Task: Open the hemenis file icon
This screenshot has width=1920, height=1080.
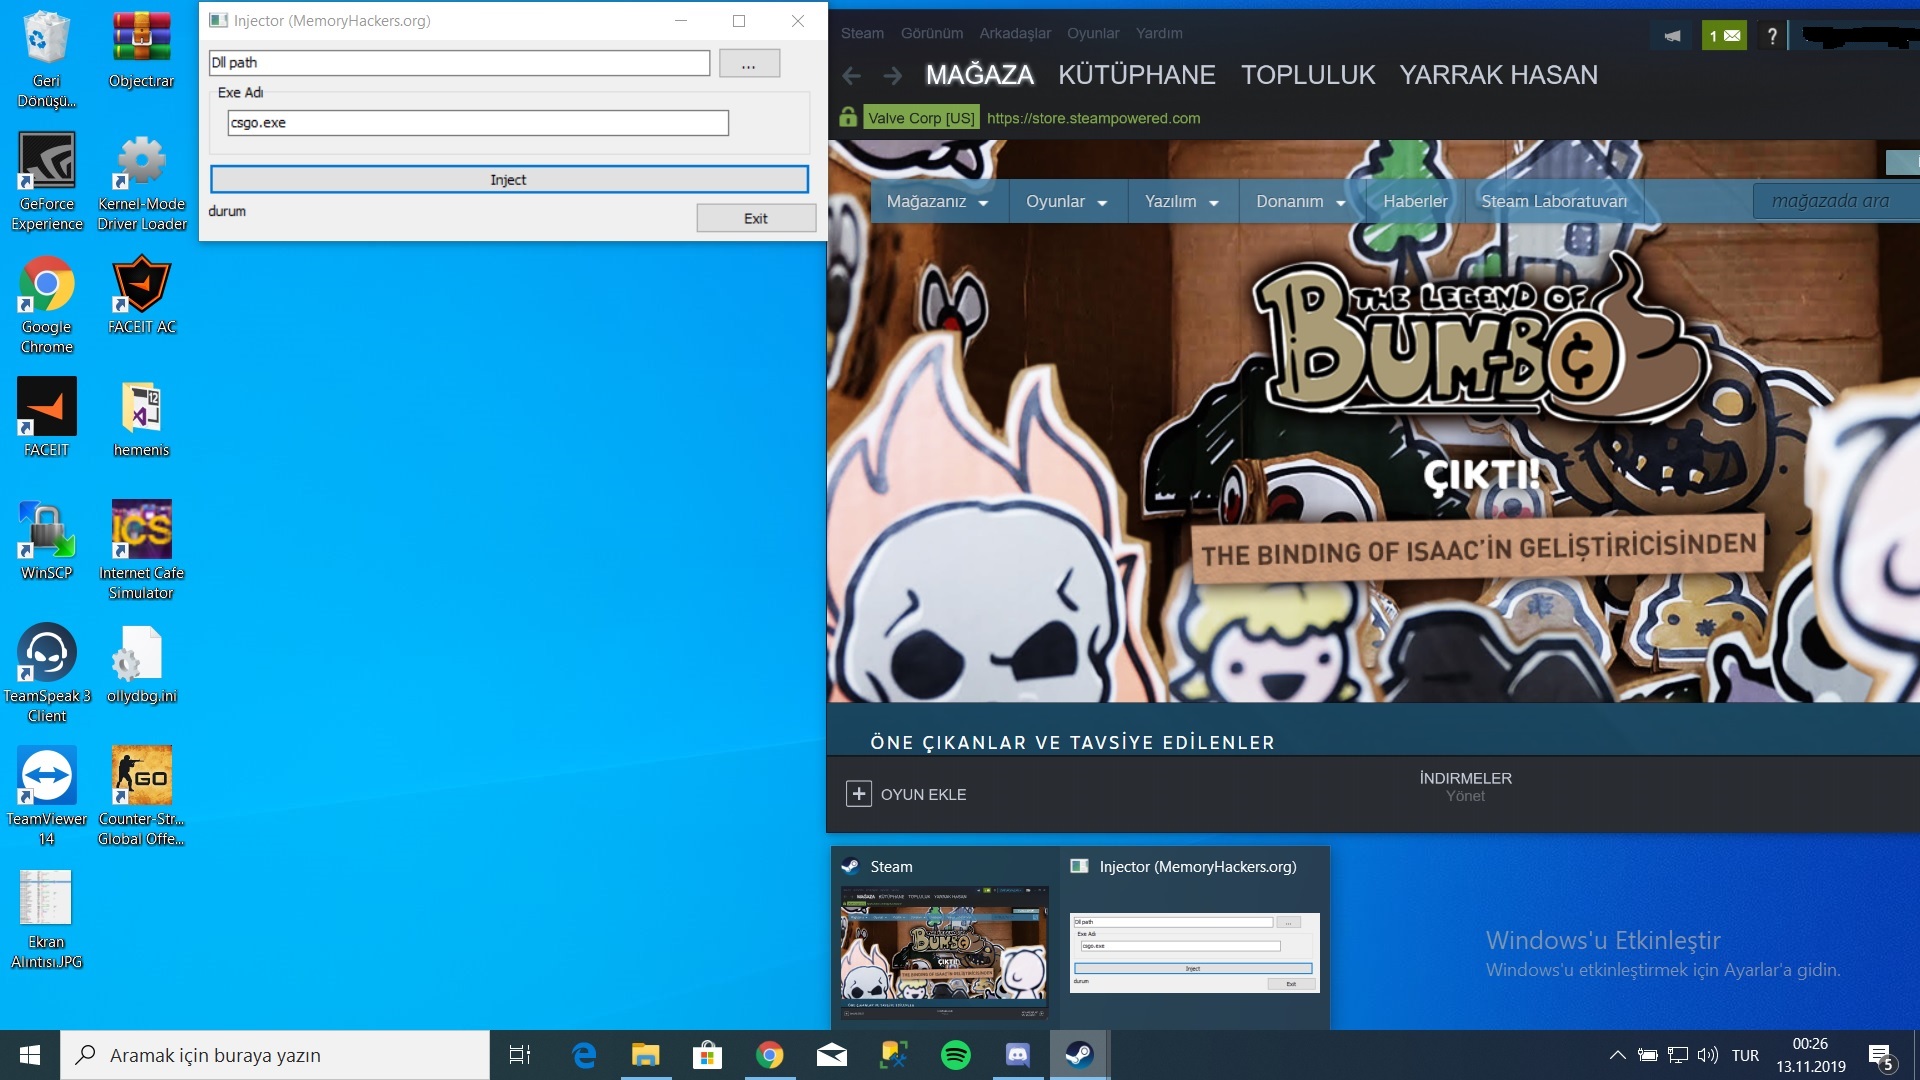Action: pyautogui.click(x=141, y=418)
